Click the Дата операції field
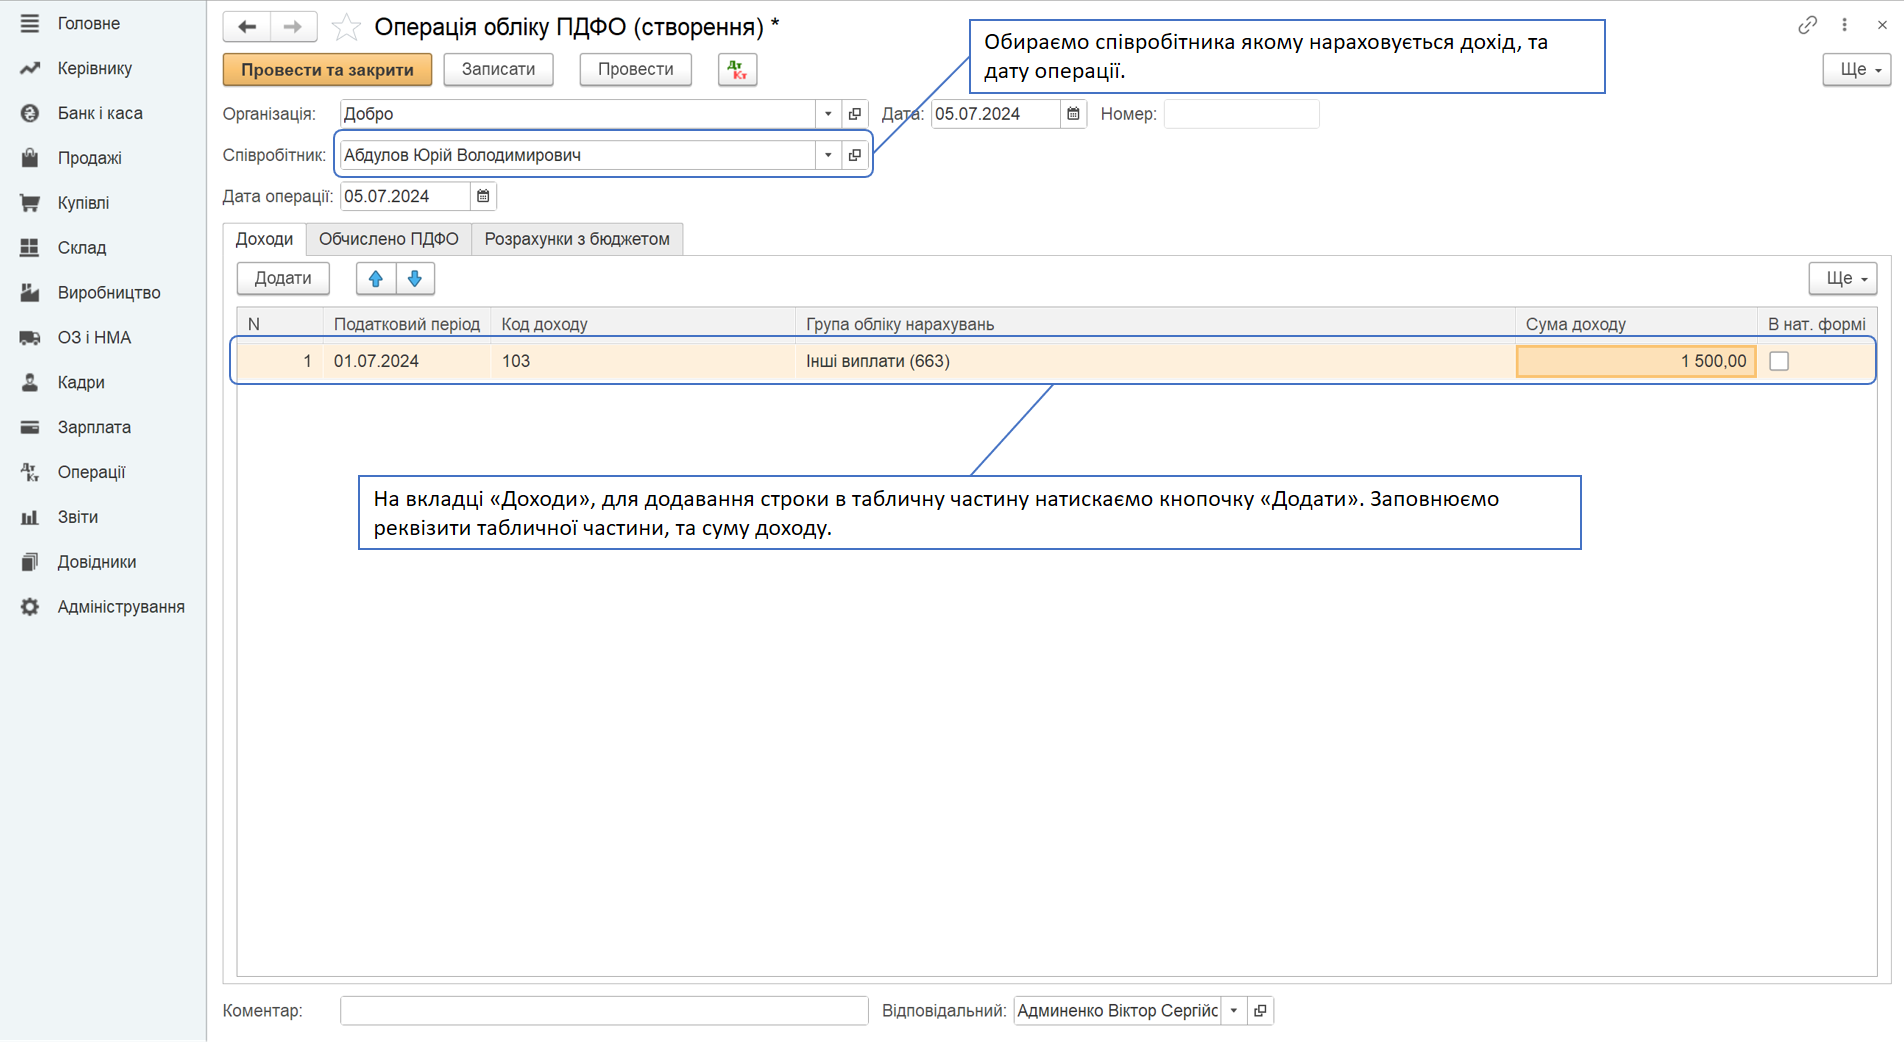Image resolution: width=1904 pixels, height=1044 pixels. tap(405, 196)
